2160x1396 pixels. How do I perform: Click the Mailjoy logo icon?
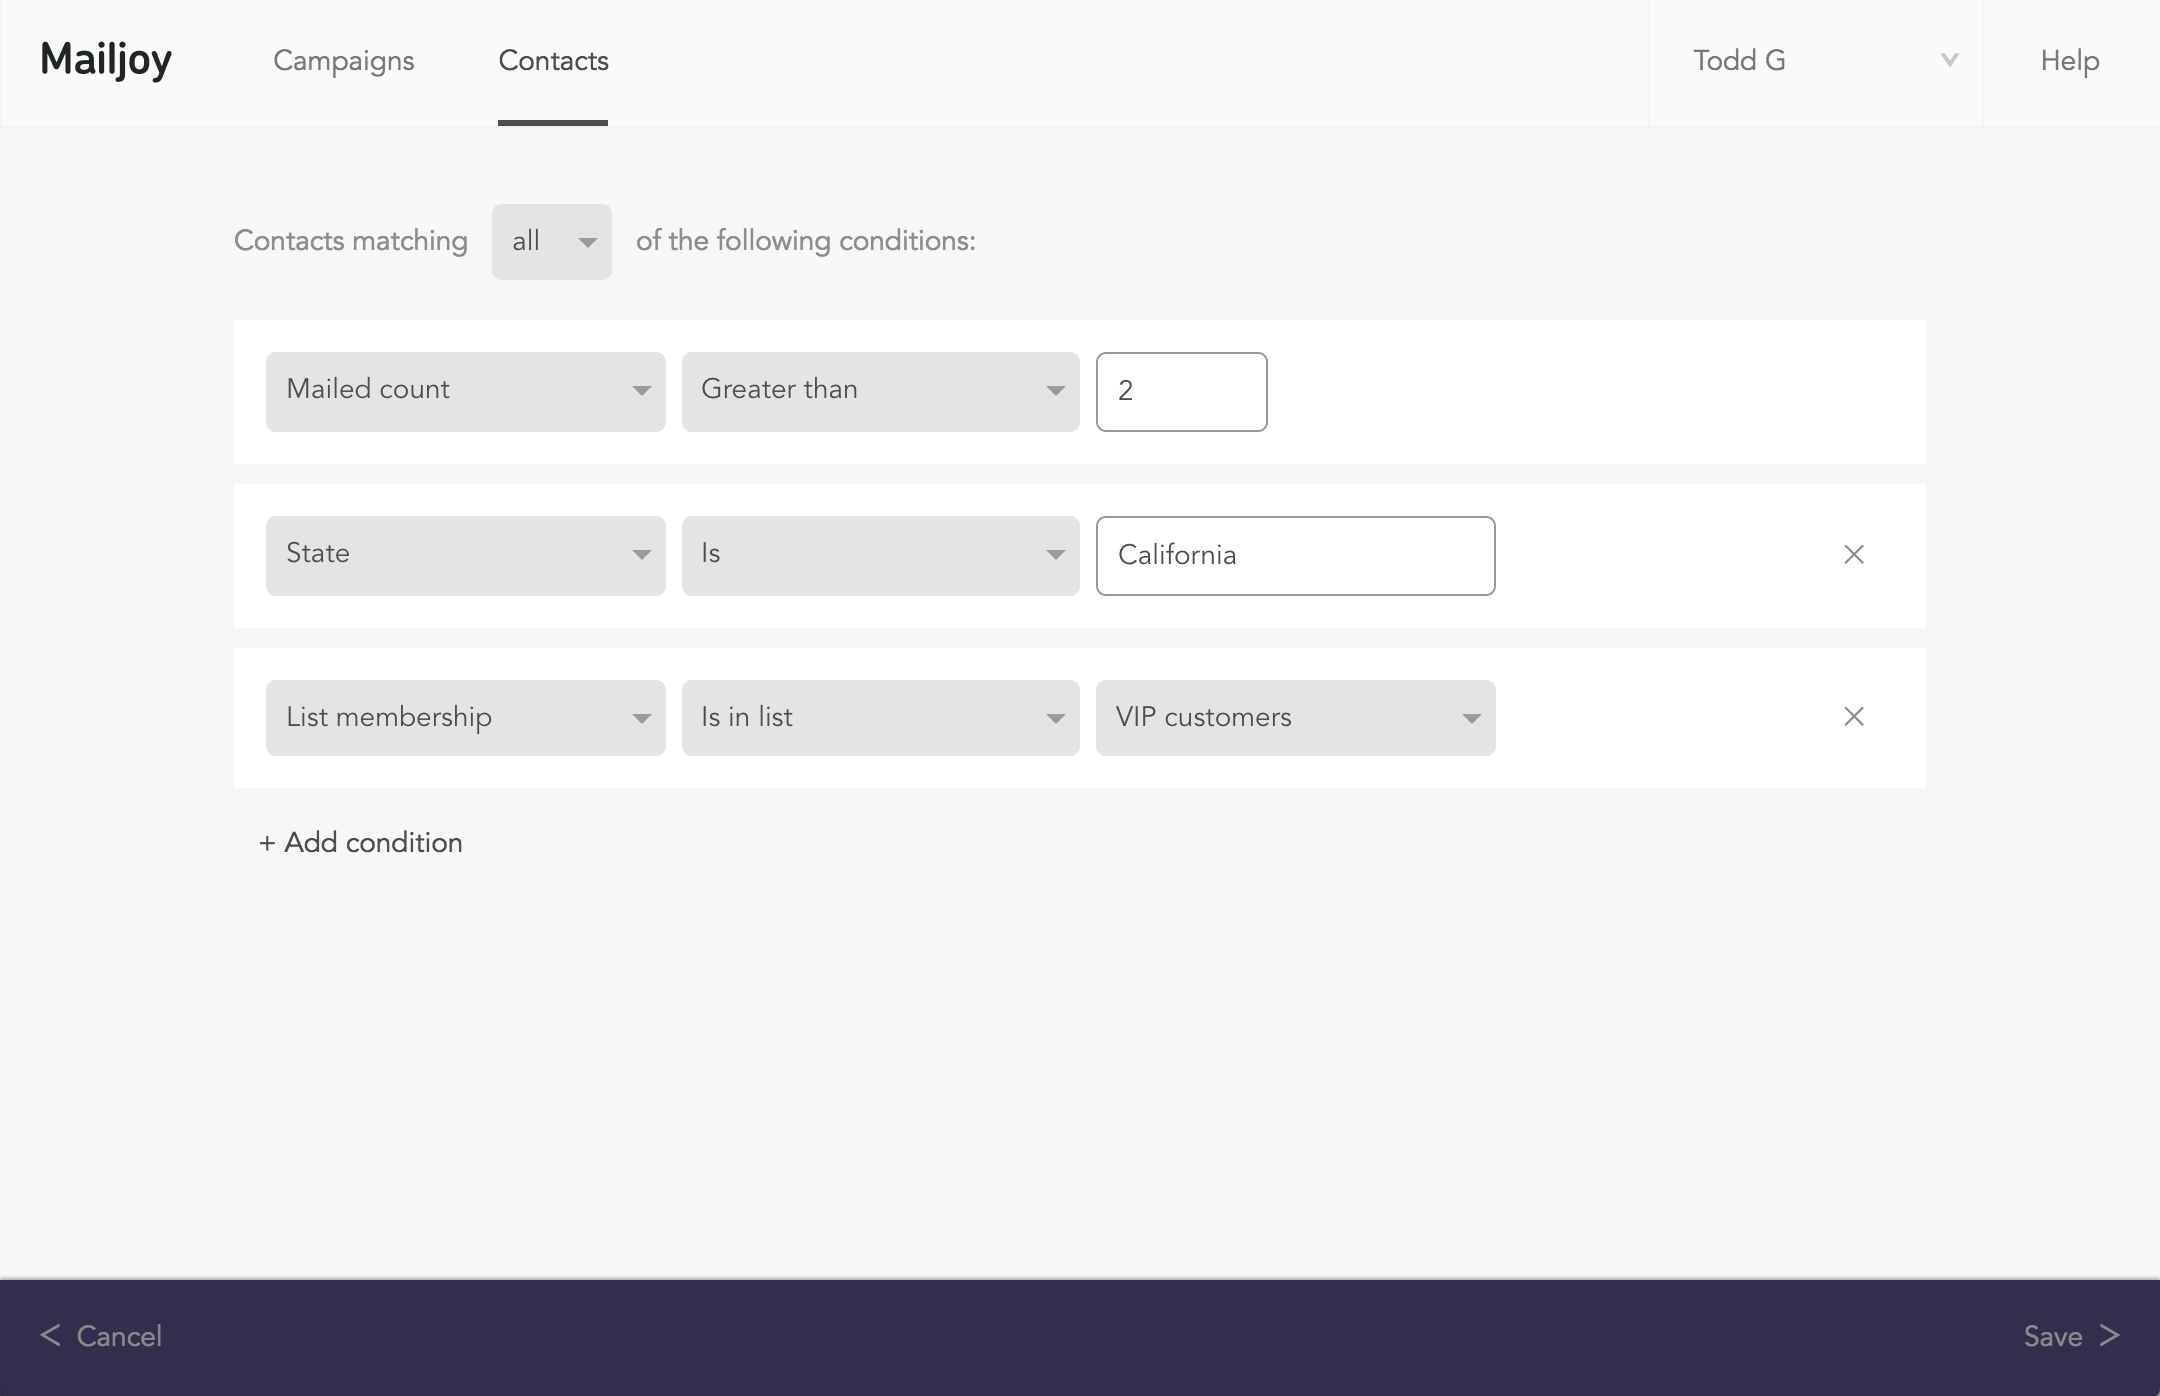click(x=105, y=60)
